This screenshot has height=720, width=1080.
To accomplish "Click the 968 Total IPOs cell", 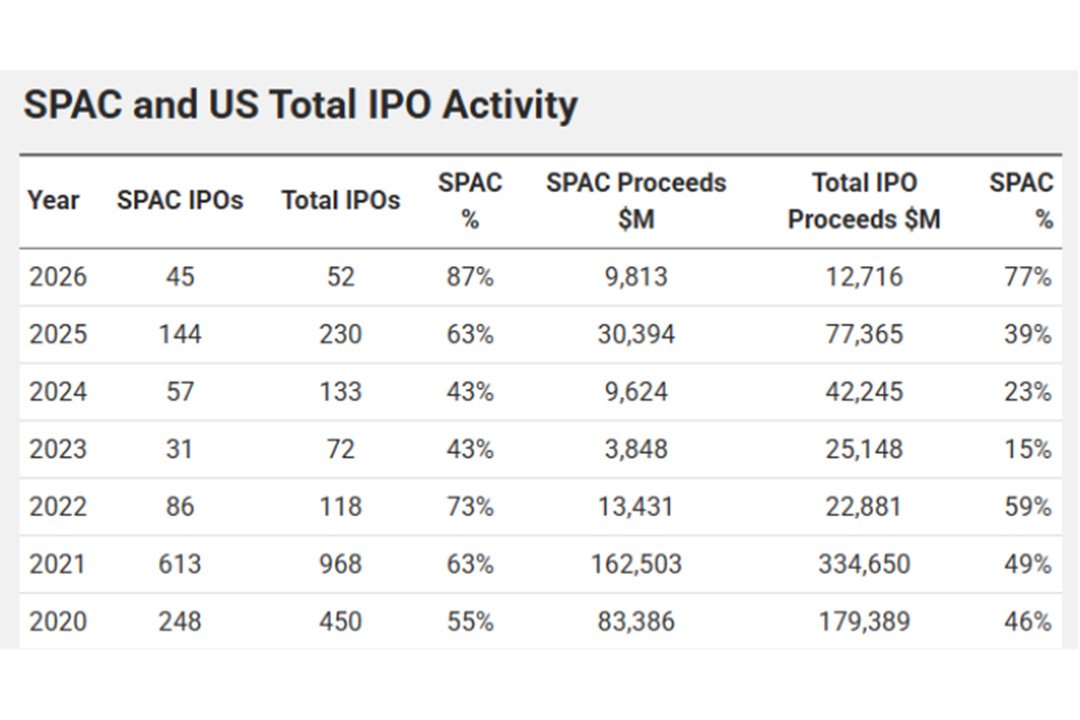I will [x=340, y=564].
